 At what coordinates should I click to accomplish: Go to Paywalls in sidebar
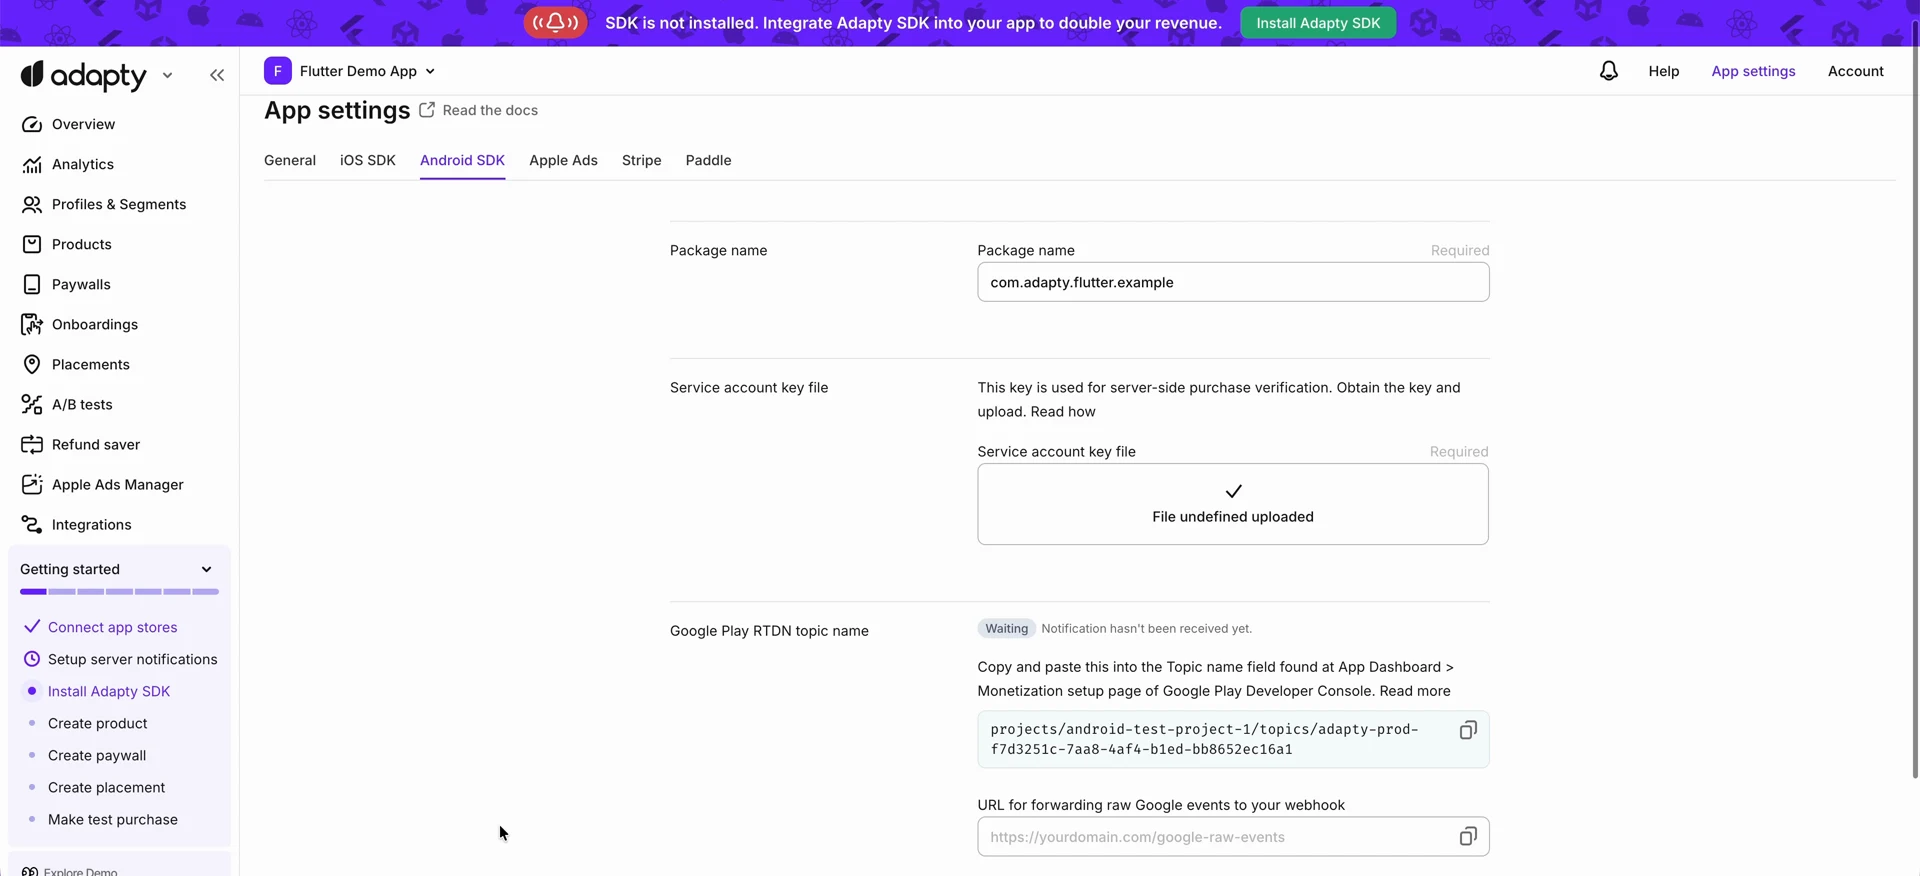(81, 284)
